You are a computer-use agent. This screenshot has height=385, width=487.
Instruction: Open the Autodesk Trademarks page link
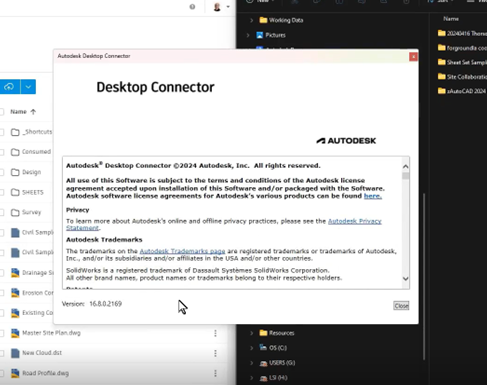pos(182,251)
